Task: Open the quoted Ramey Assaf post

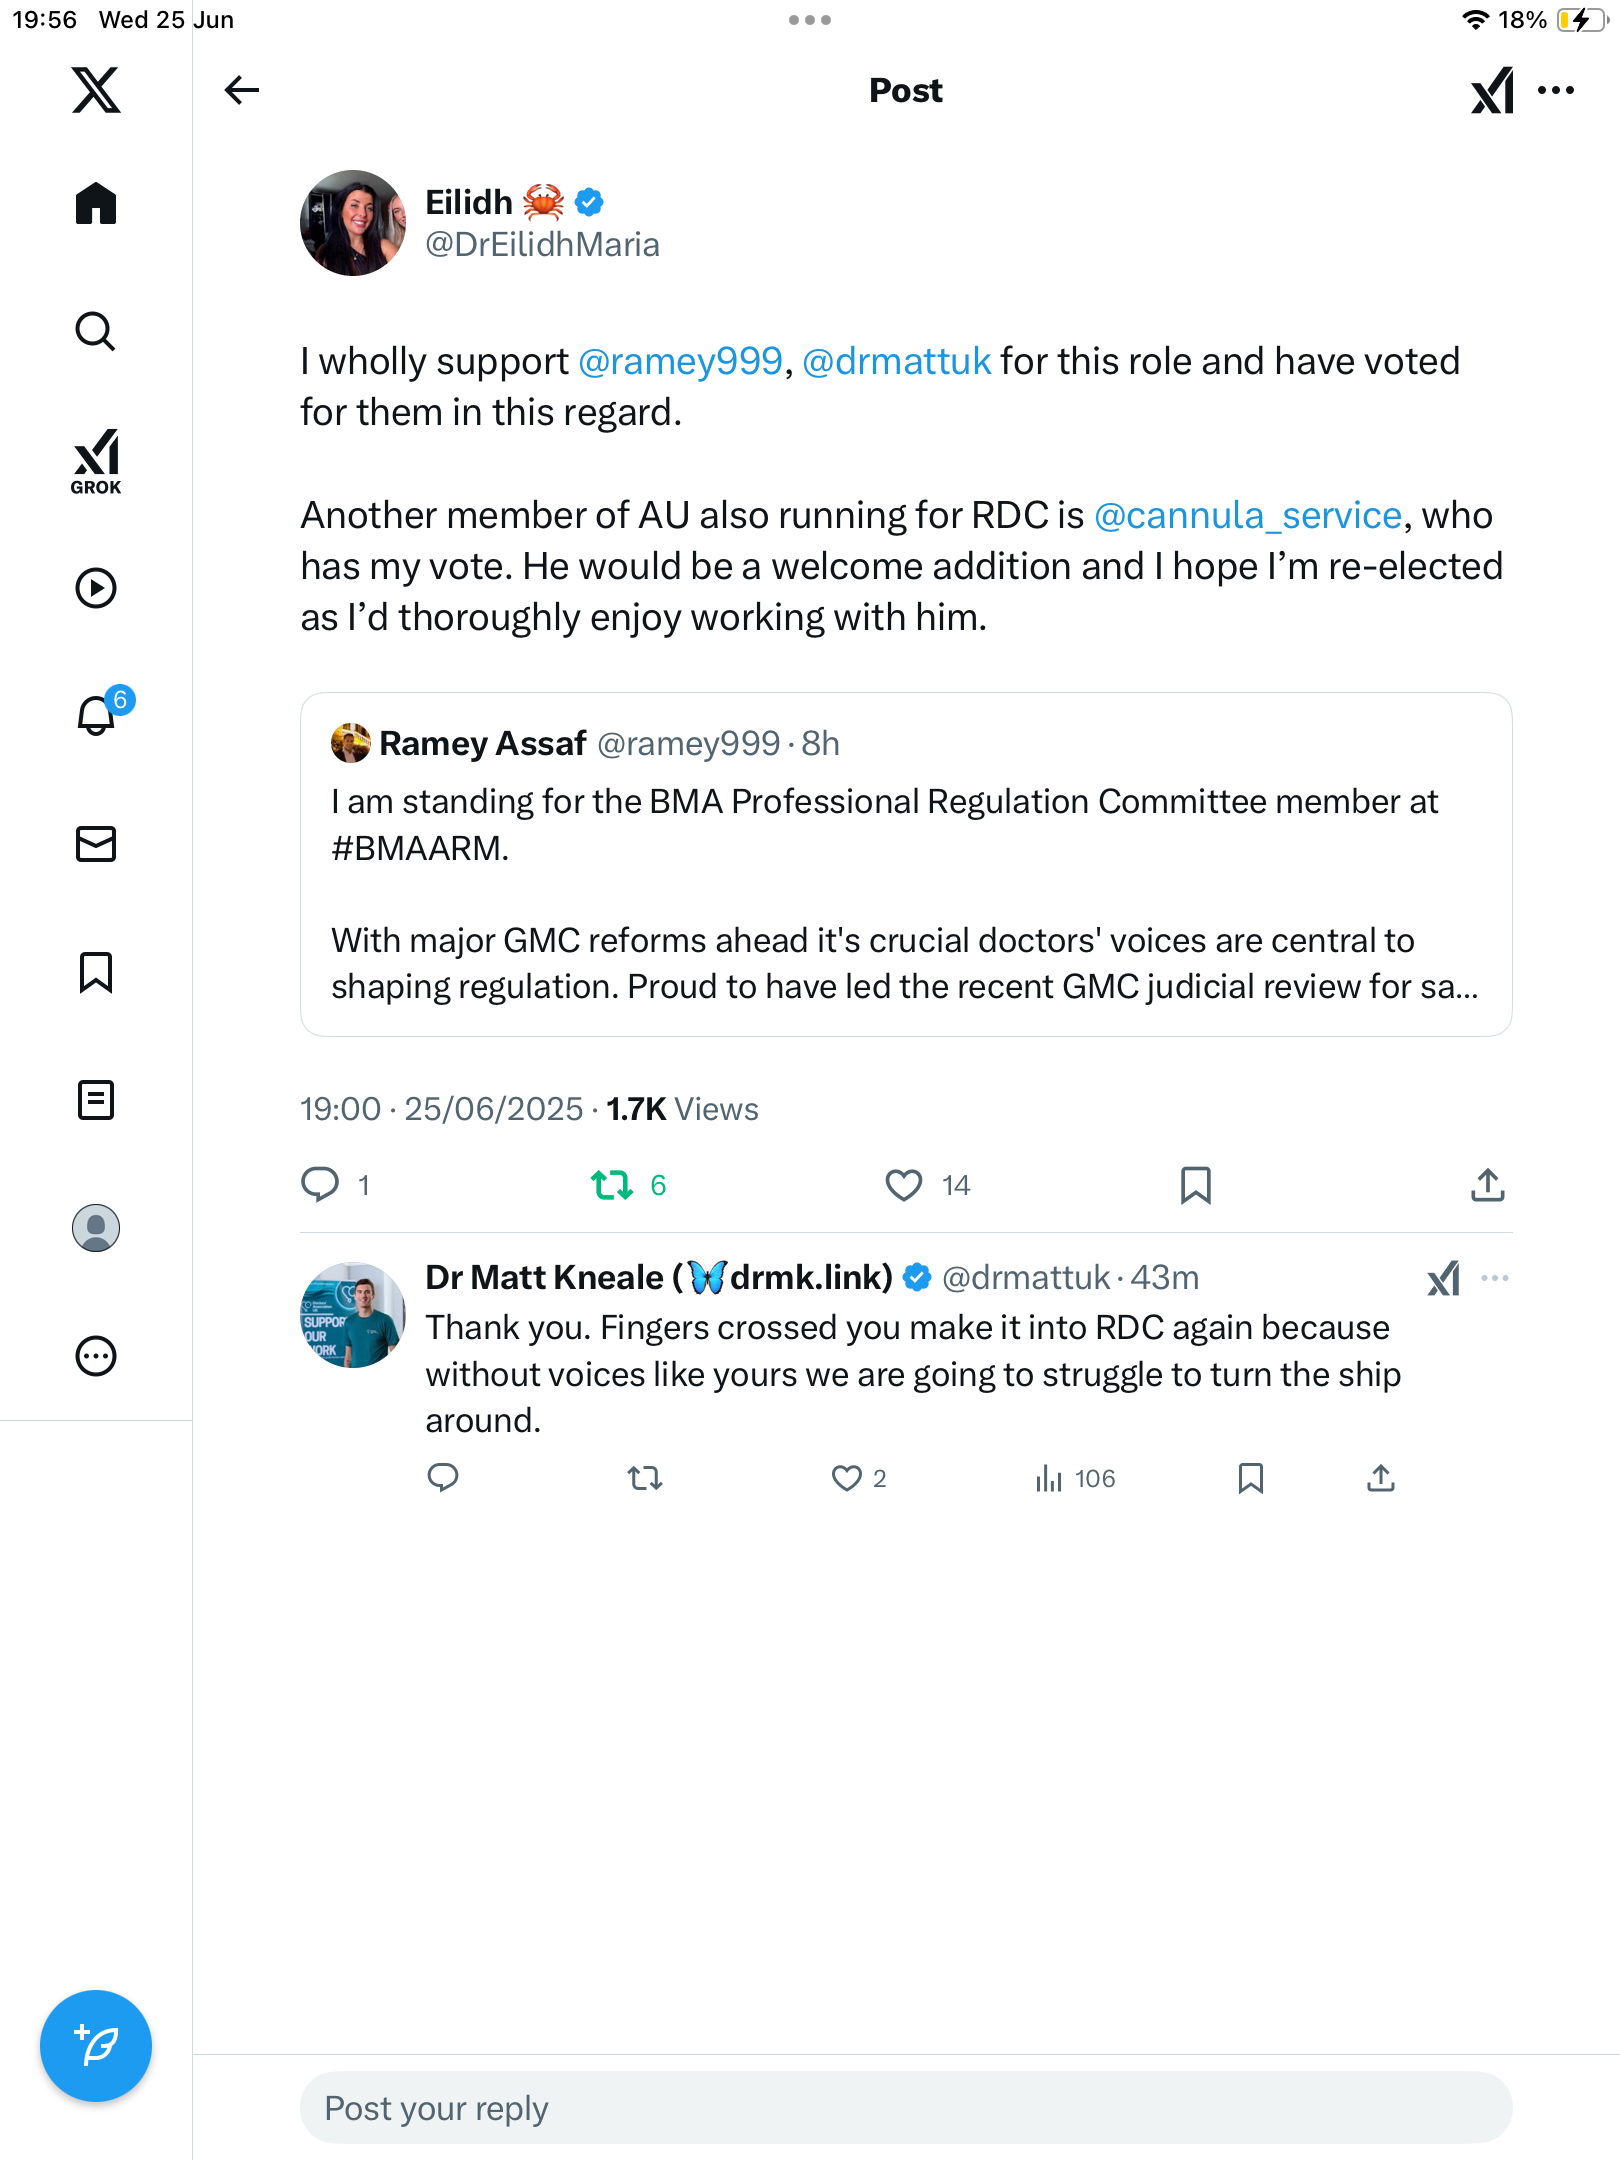Action: [906, 864]
